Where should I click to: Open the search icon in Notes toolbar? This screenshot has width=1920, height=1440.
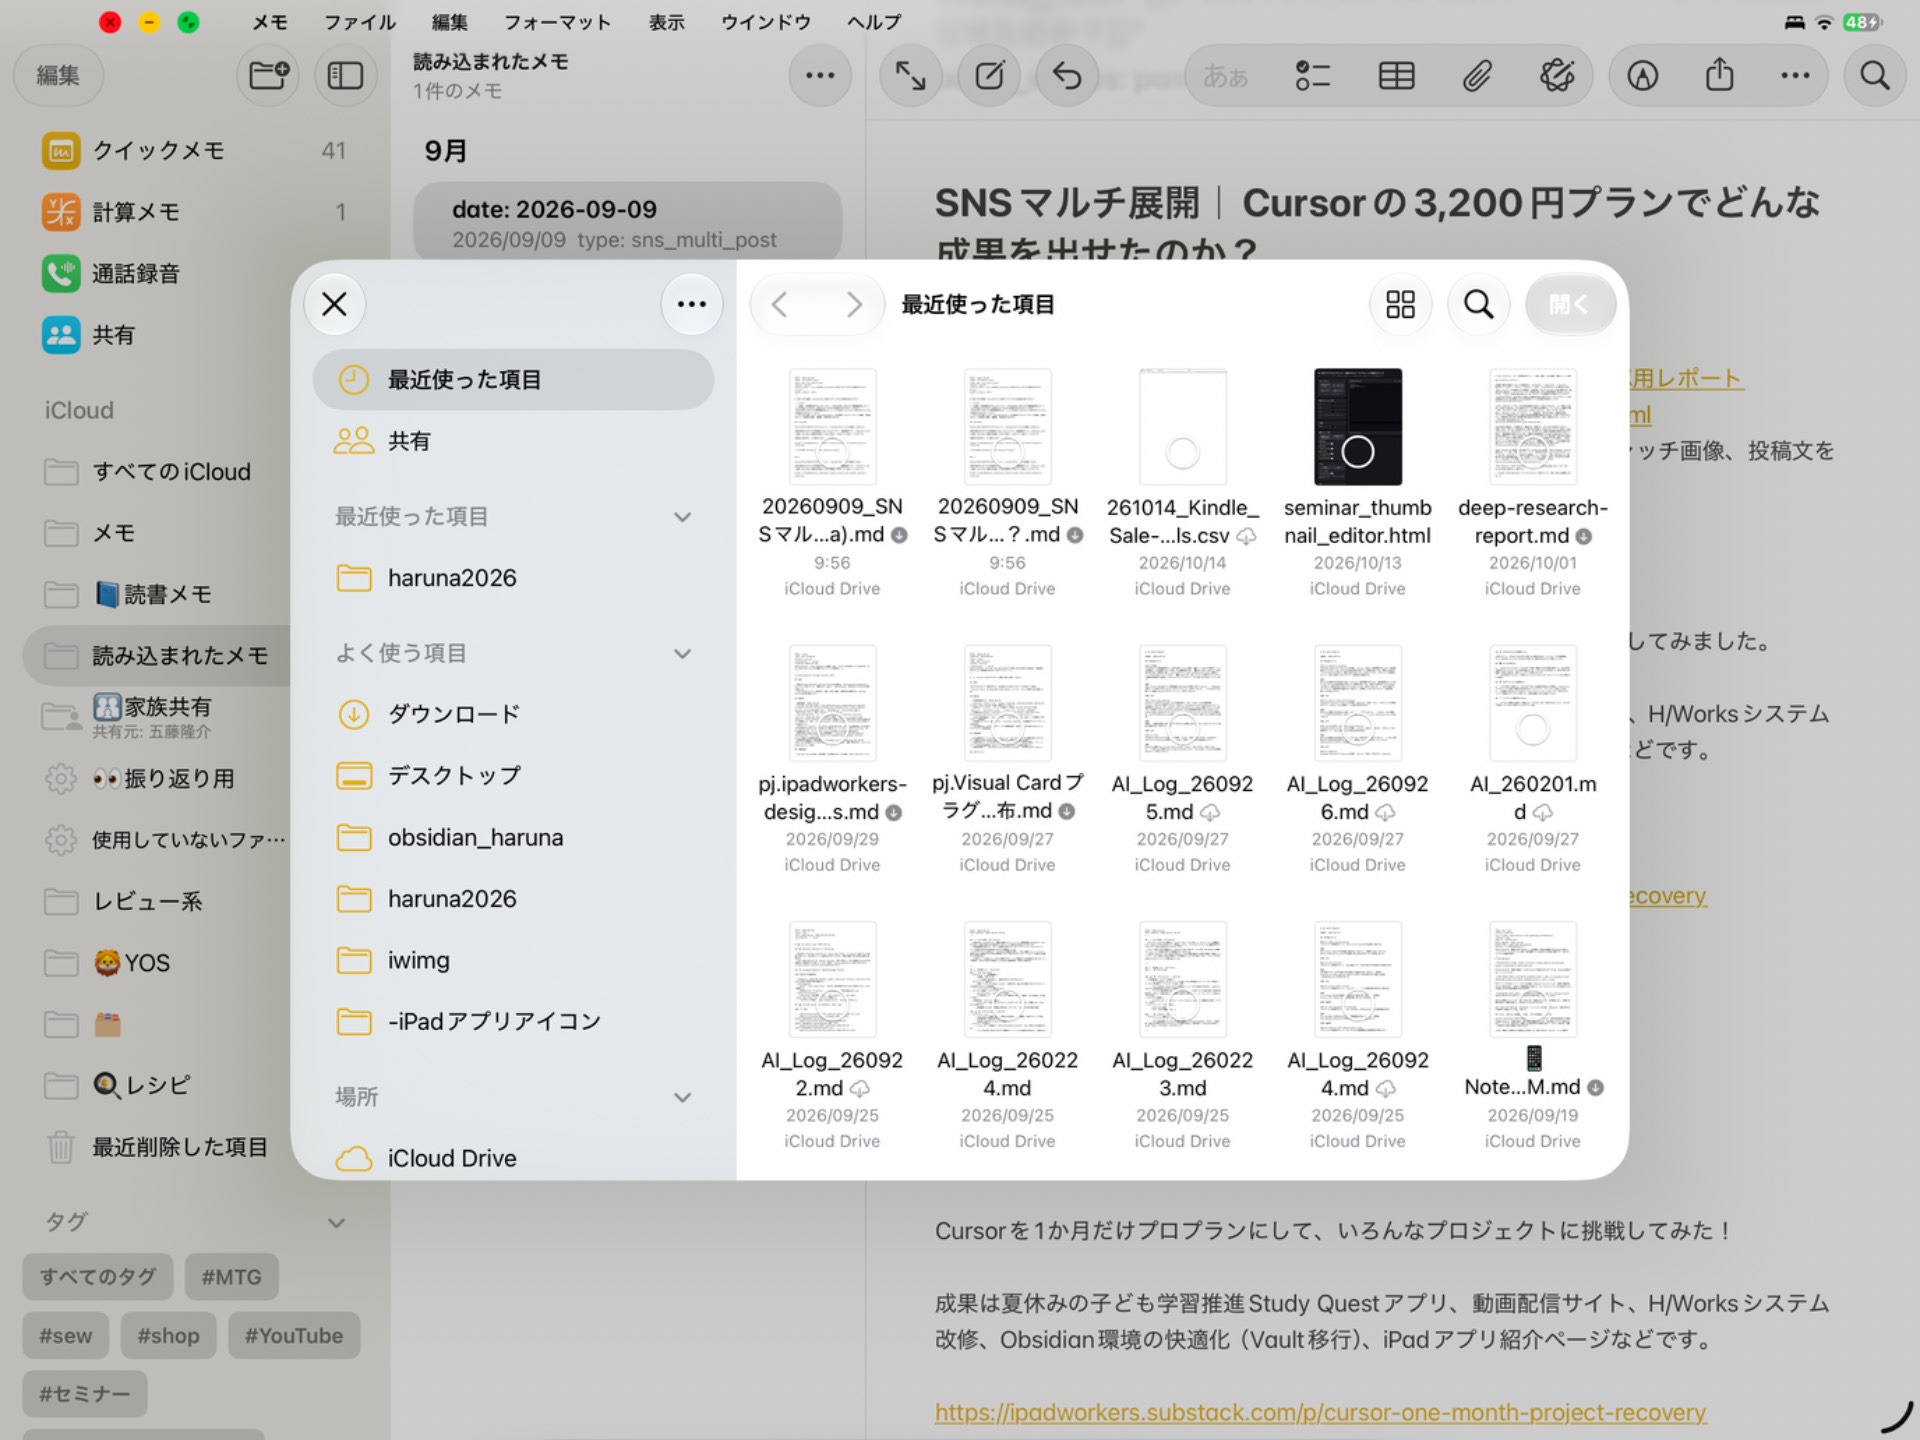tap(1875, 75)
